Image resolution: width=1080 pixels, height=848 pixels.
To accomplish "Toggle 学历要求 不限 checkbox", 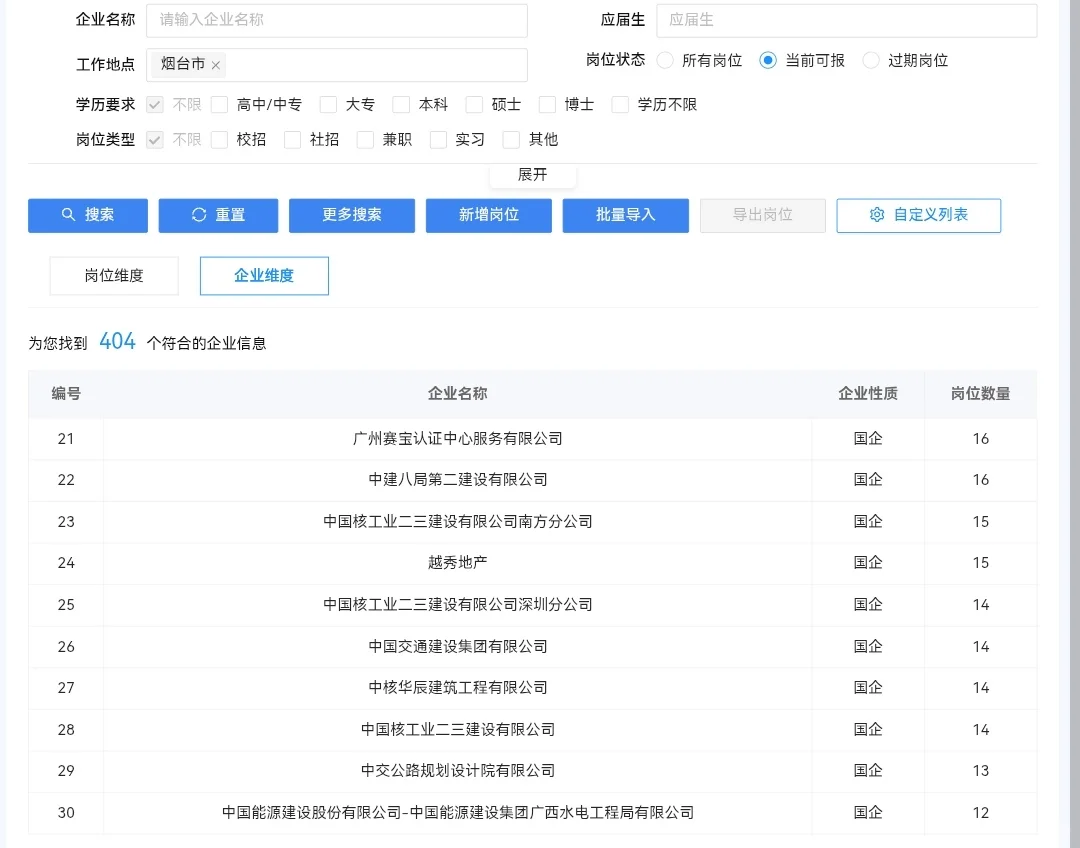I will point(155,105).
